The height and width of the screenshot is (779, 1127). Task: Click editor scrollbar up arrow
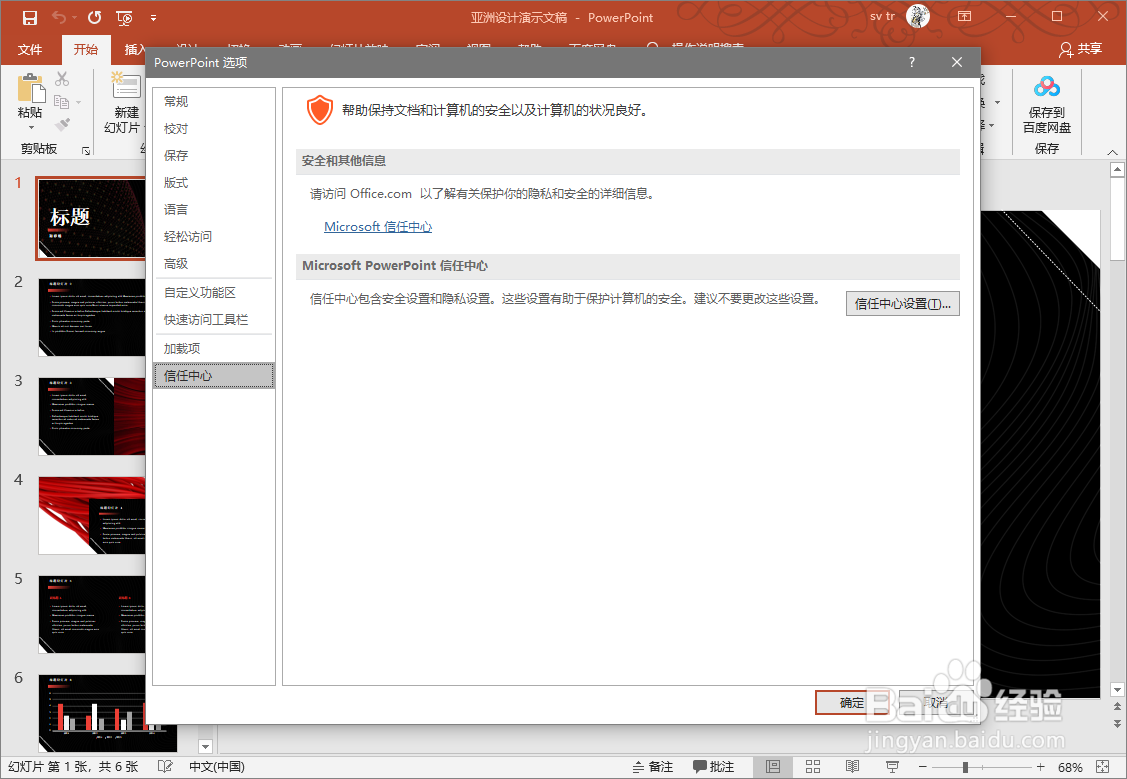click(x=1117, y=170)
